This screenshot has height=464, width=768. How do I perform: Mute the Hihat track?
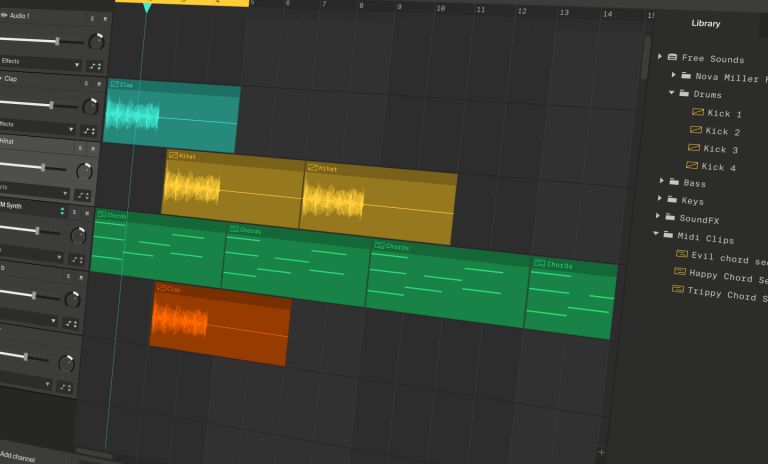click(93, 148)
